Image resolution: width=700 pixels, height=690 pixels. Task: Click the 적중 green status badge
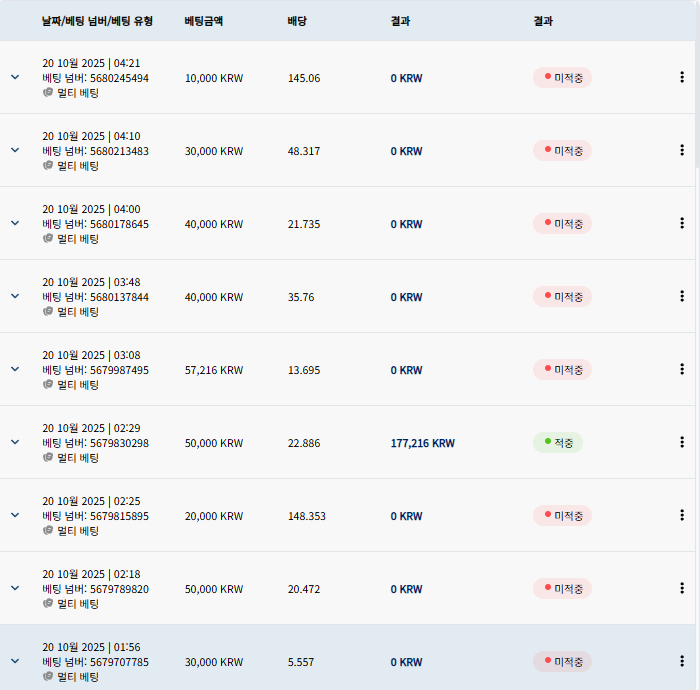point(558,442)
